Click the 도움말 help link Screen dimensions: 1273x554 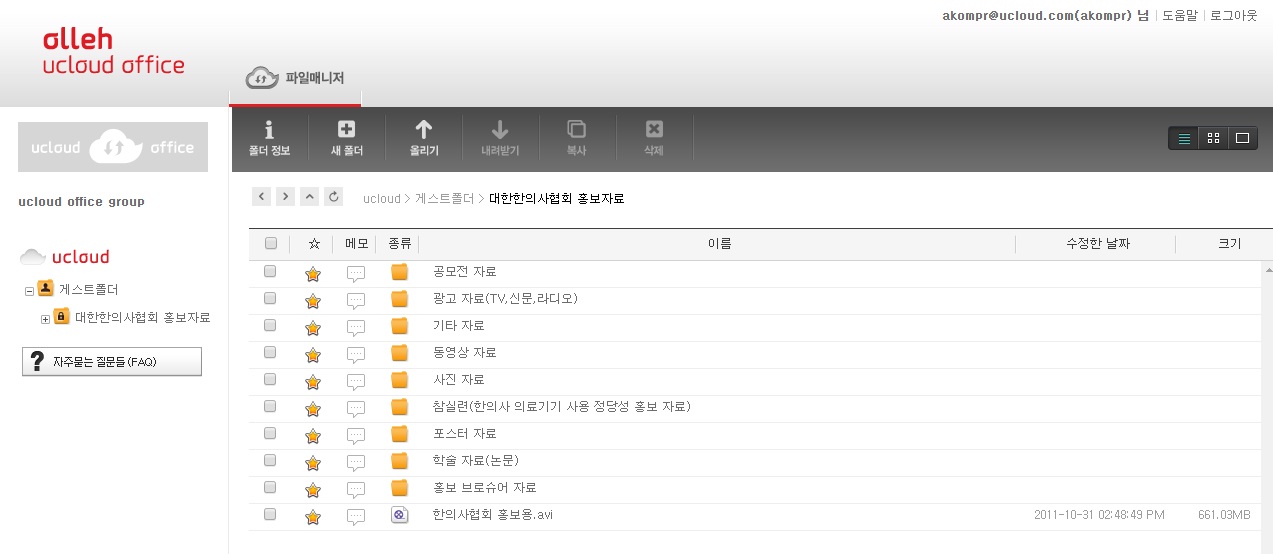point(1180,16)
